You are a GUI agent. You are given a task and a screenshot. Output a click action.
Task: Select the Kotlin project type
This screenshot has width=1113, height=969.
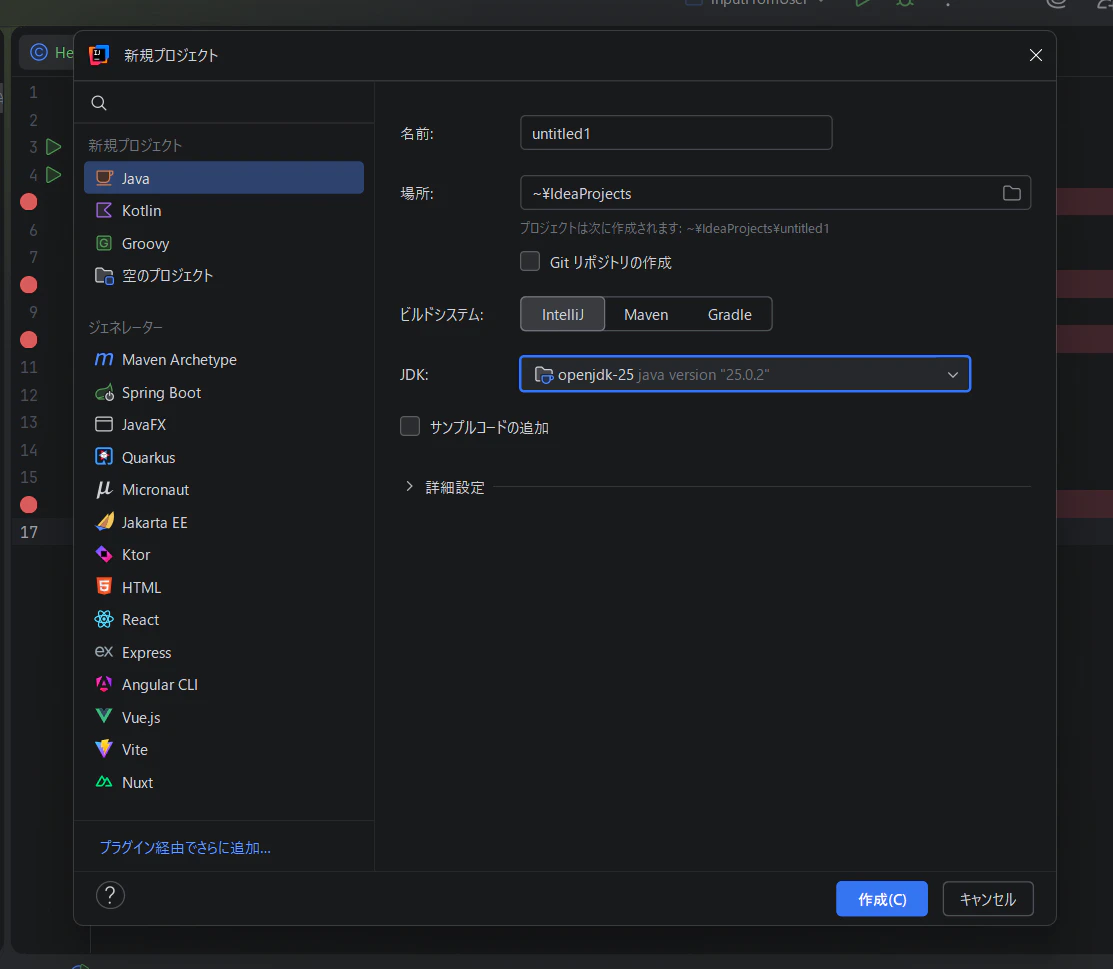pos(224,210)
